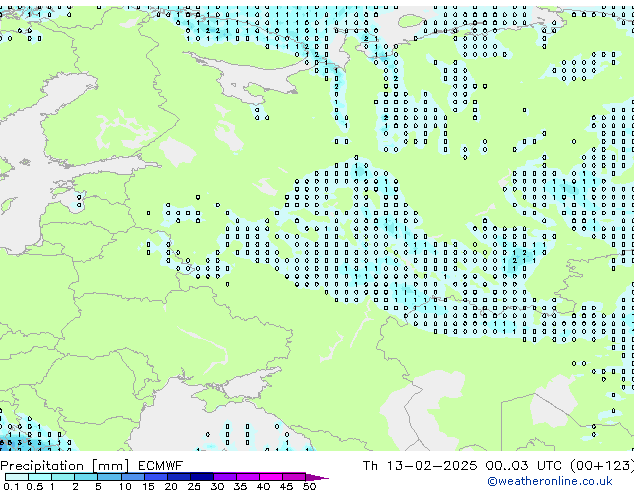This screenshot has height=490, width=634.
Task: Click the legend label '30'
Action: [x=217, y=486]
